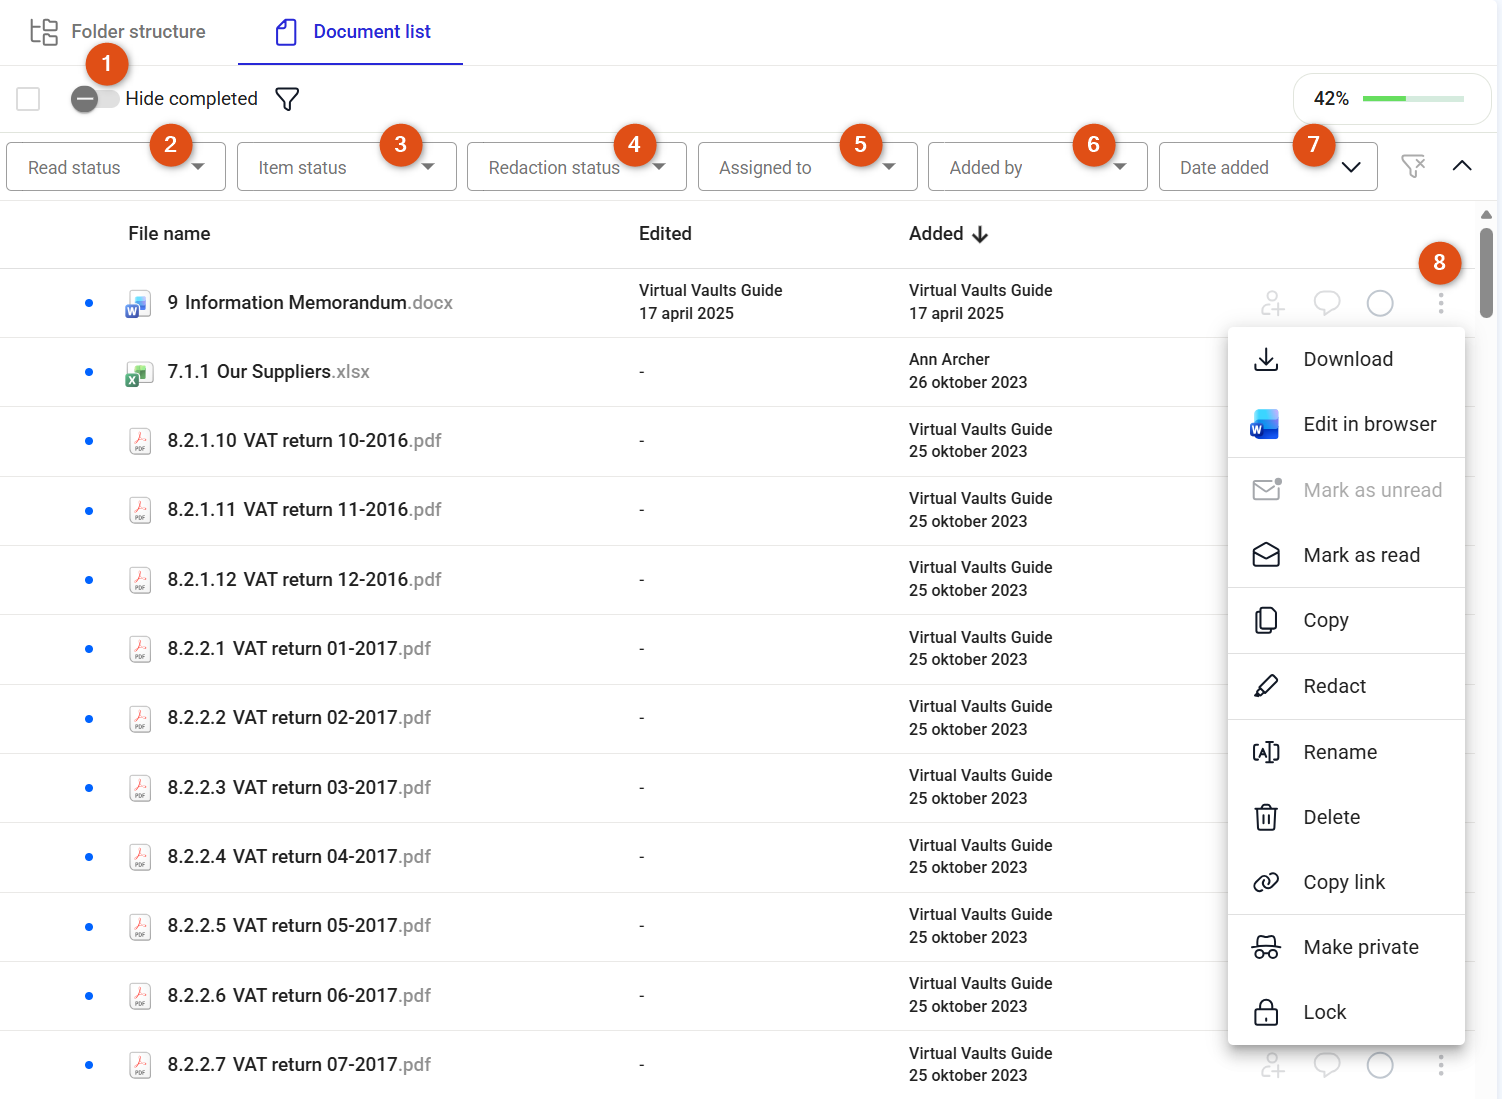
Task: Open 8.2.2.6 VAT return 06-2017.pdf
Action: (x=299, y=995)
